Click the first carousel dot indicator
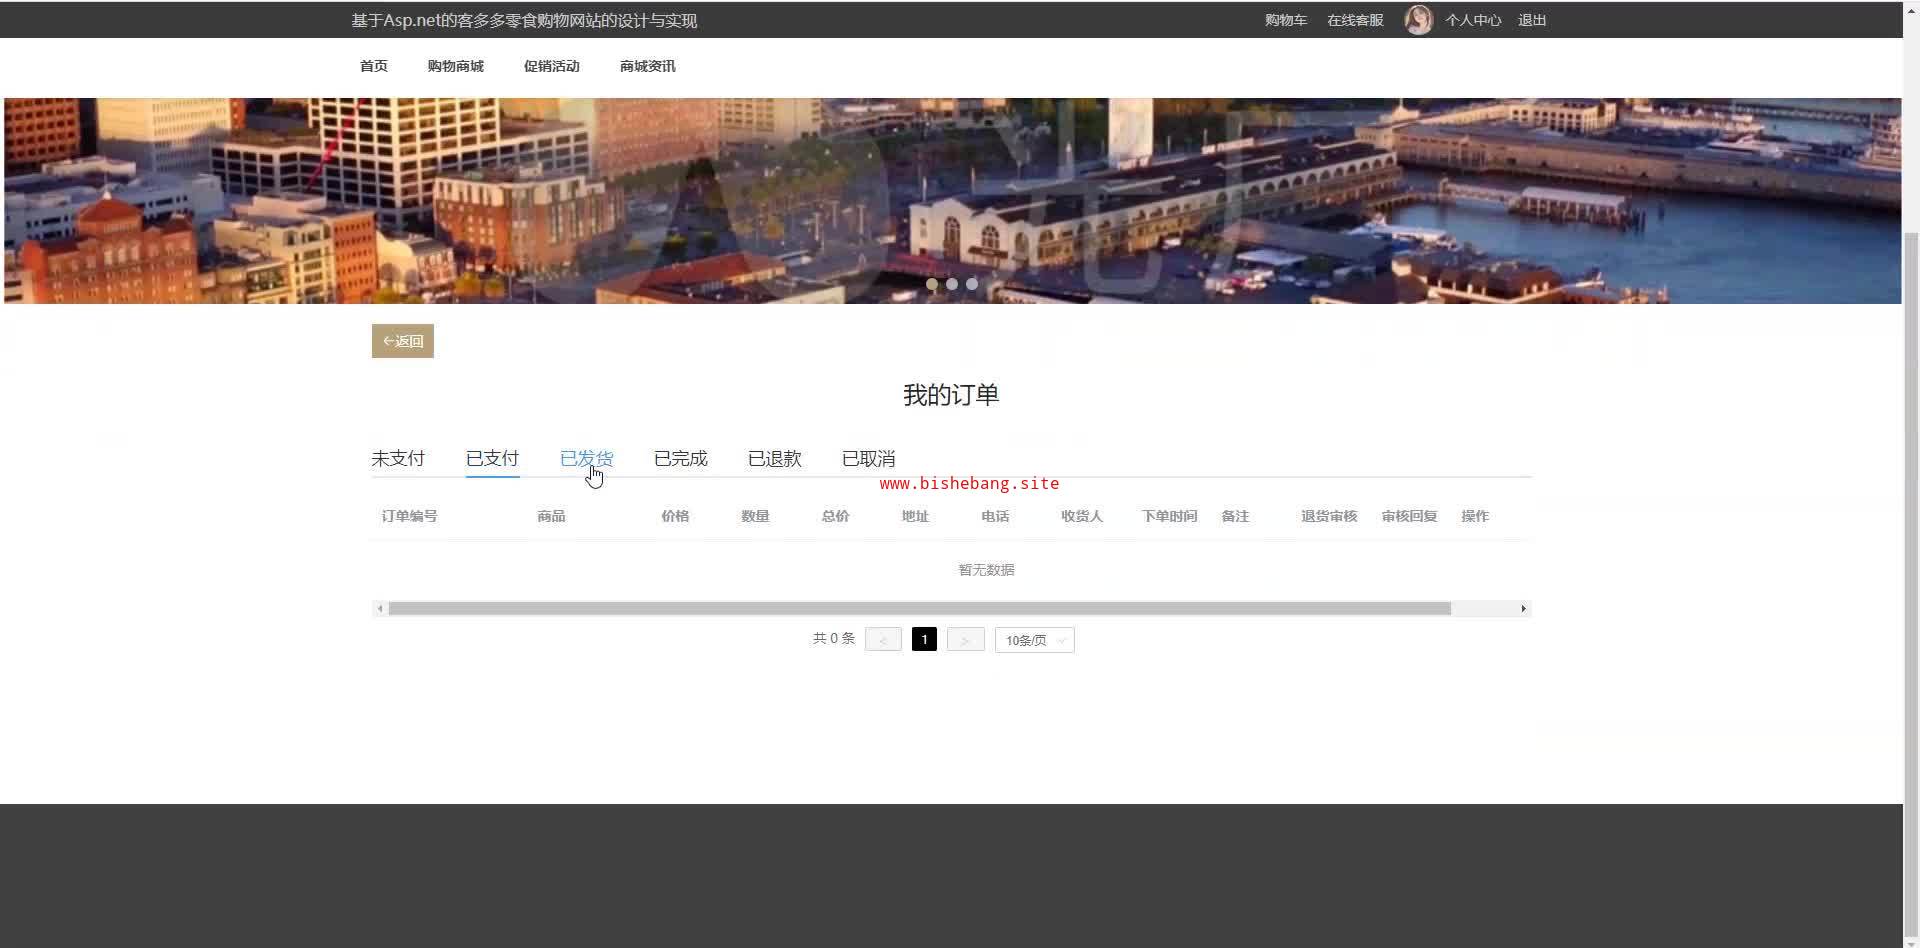The width and height of the screenshot is (1920, 948). (x=932, y=284)
